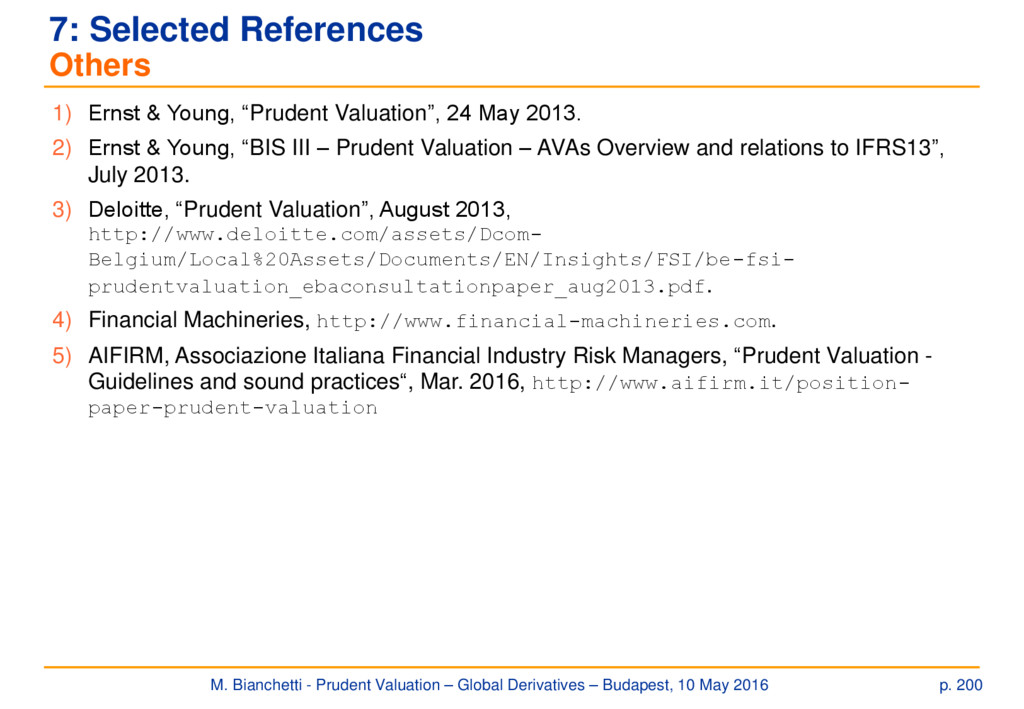Image resolution: width=1024 pixels, height=709 pixels.
Task: Click reference number 1) marker
Action: (x=62, y=113)
